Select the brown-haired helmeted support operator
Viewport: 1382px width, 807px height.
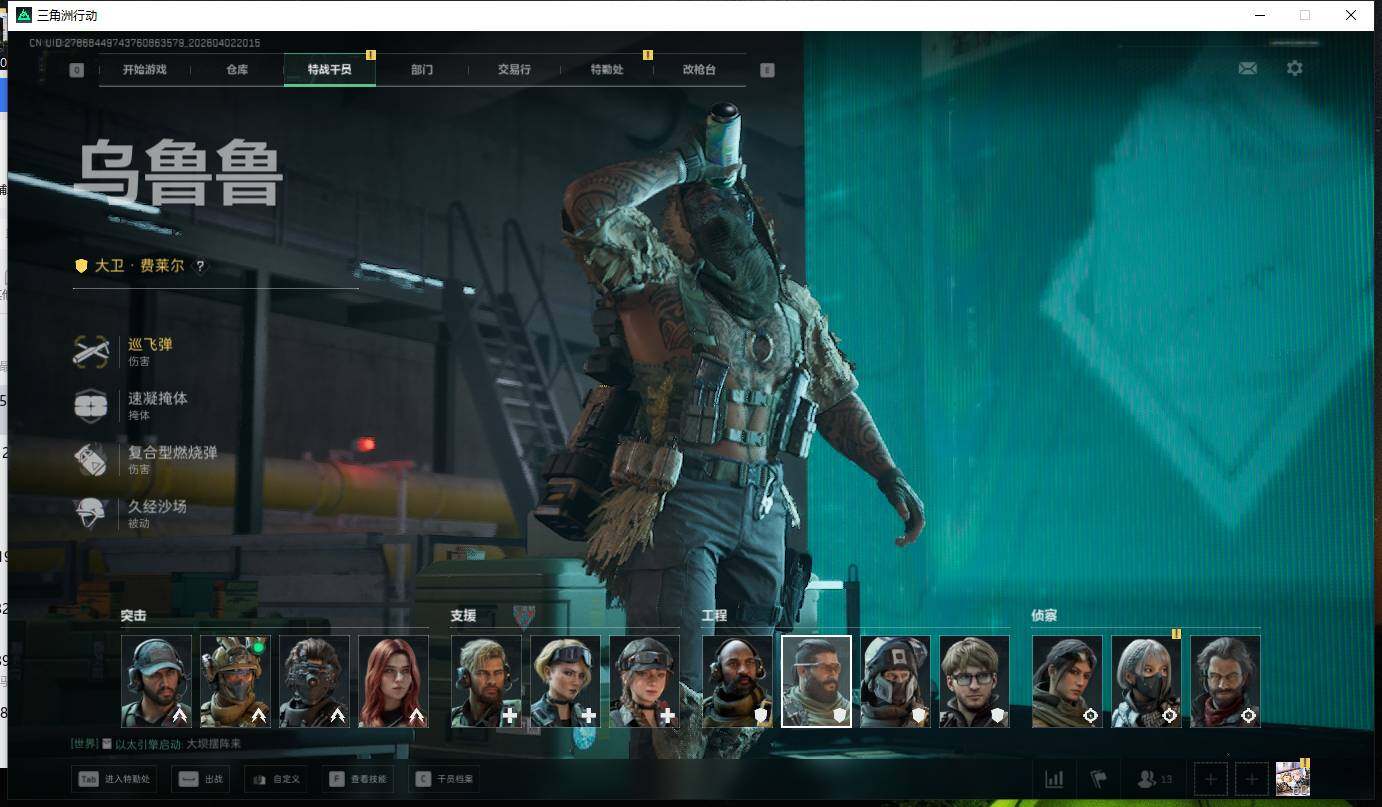(644, 681)
